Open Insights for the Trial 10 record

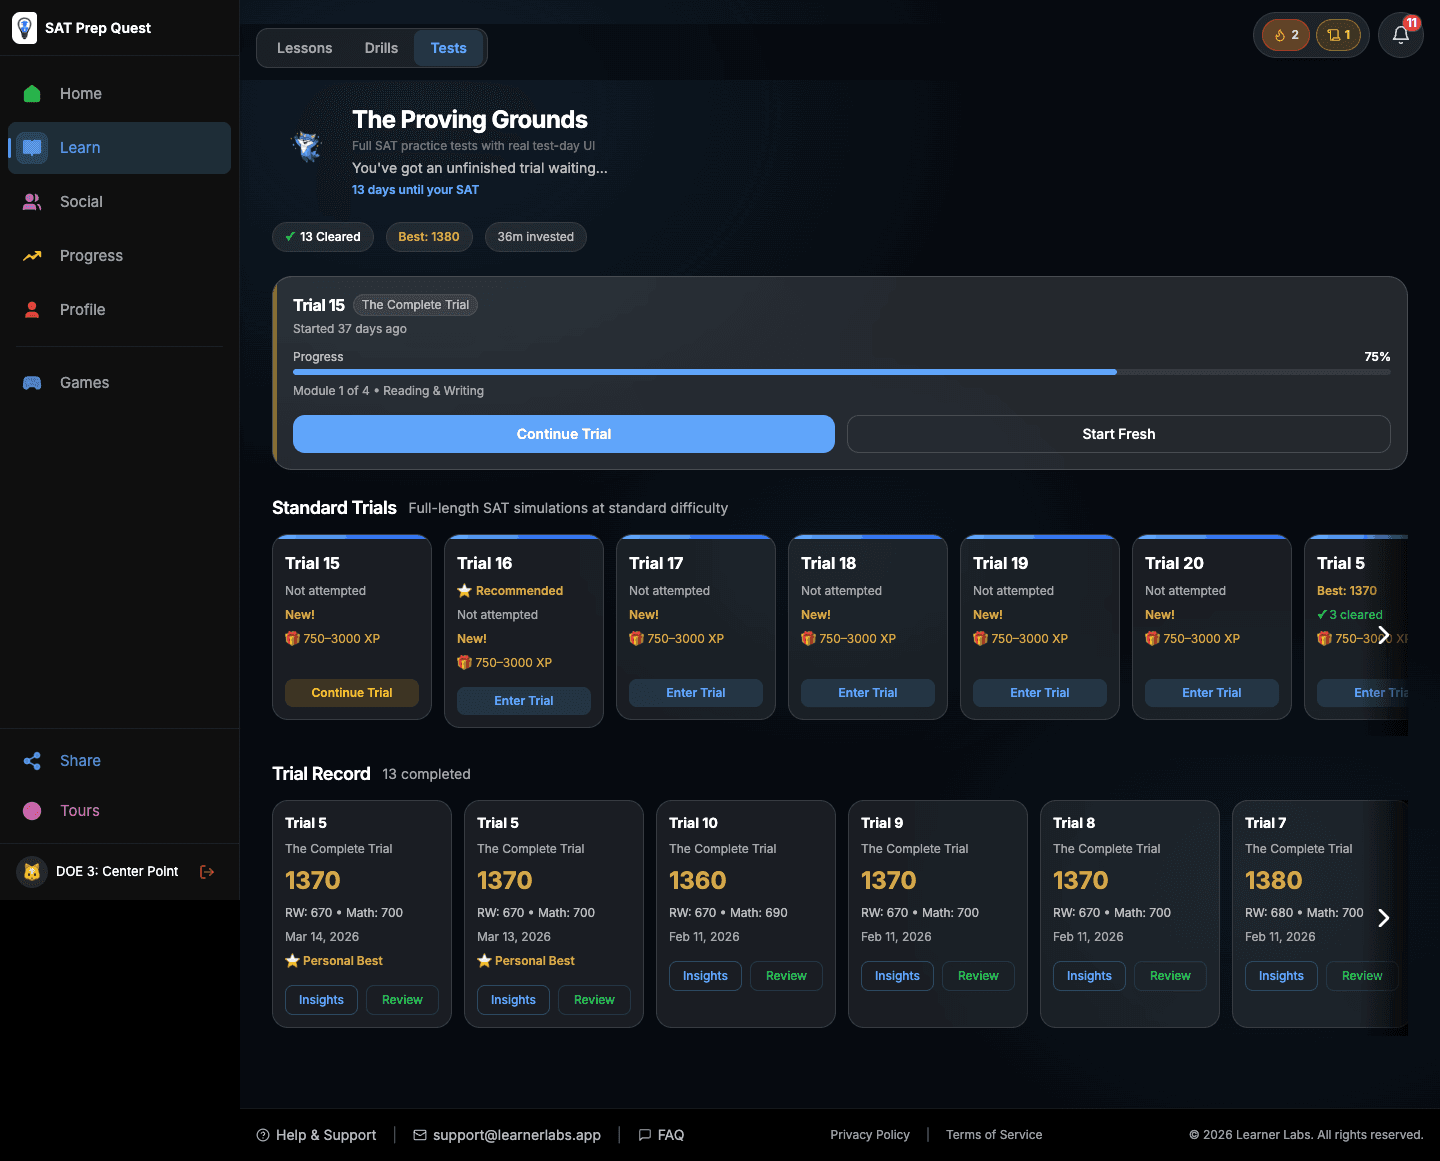click(705, 975)
